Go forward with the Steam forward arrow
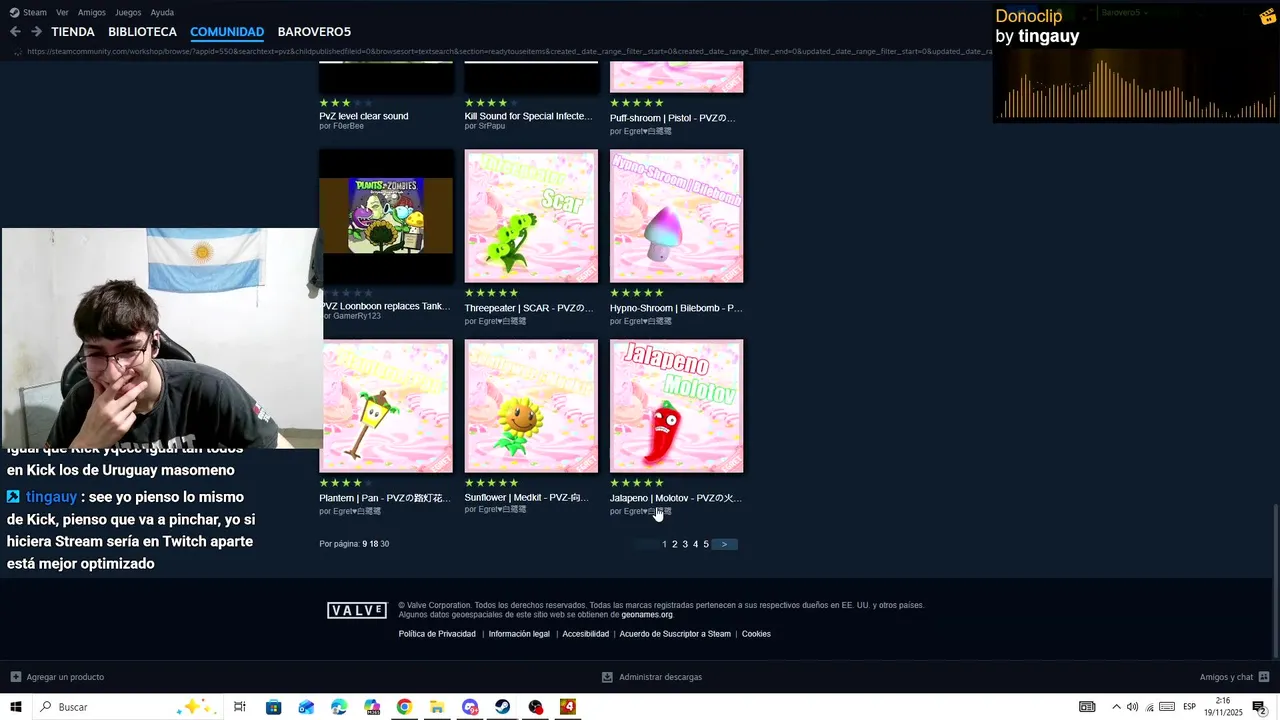This screenshot has width=1280, height=720. [x=36, y=32]
